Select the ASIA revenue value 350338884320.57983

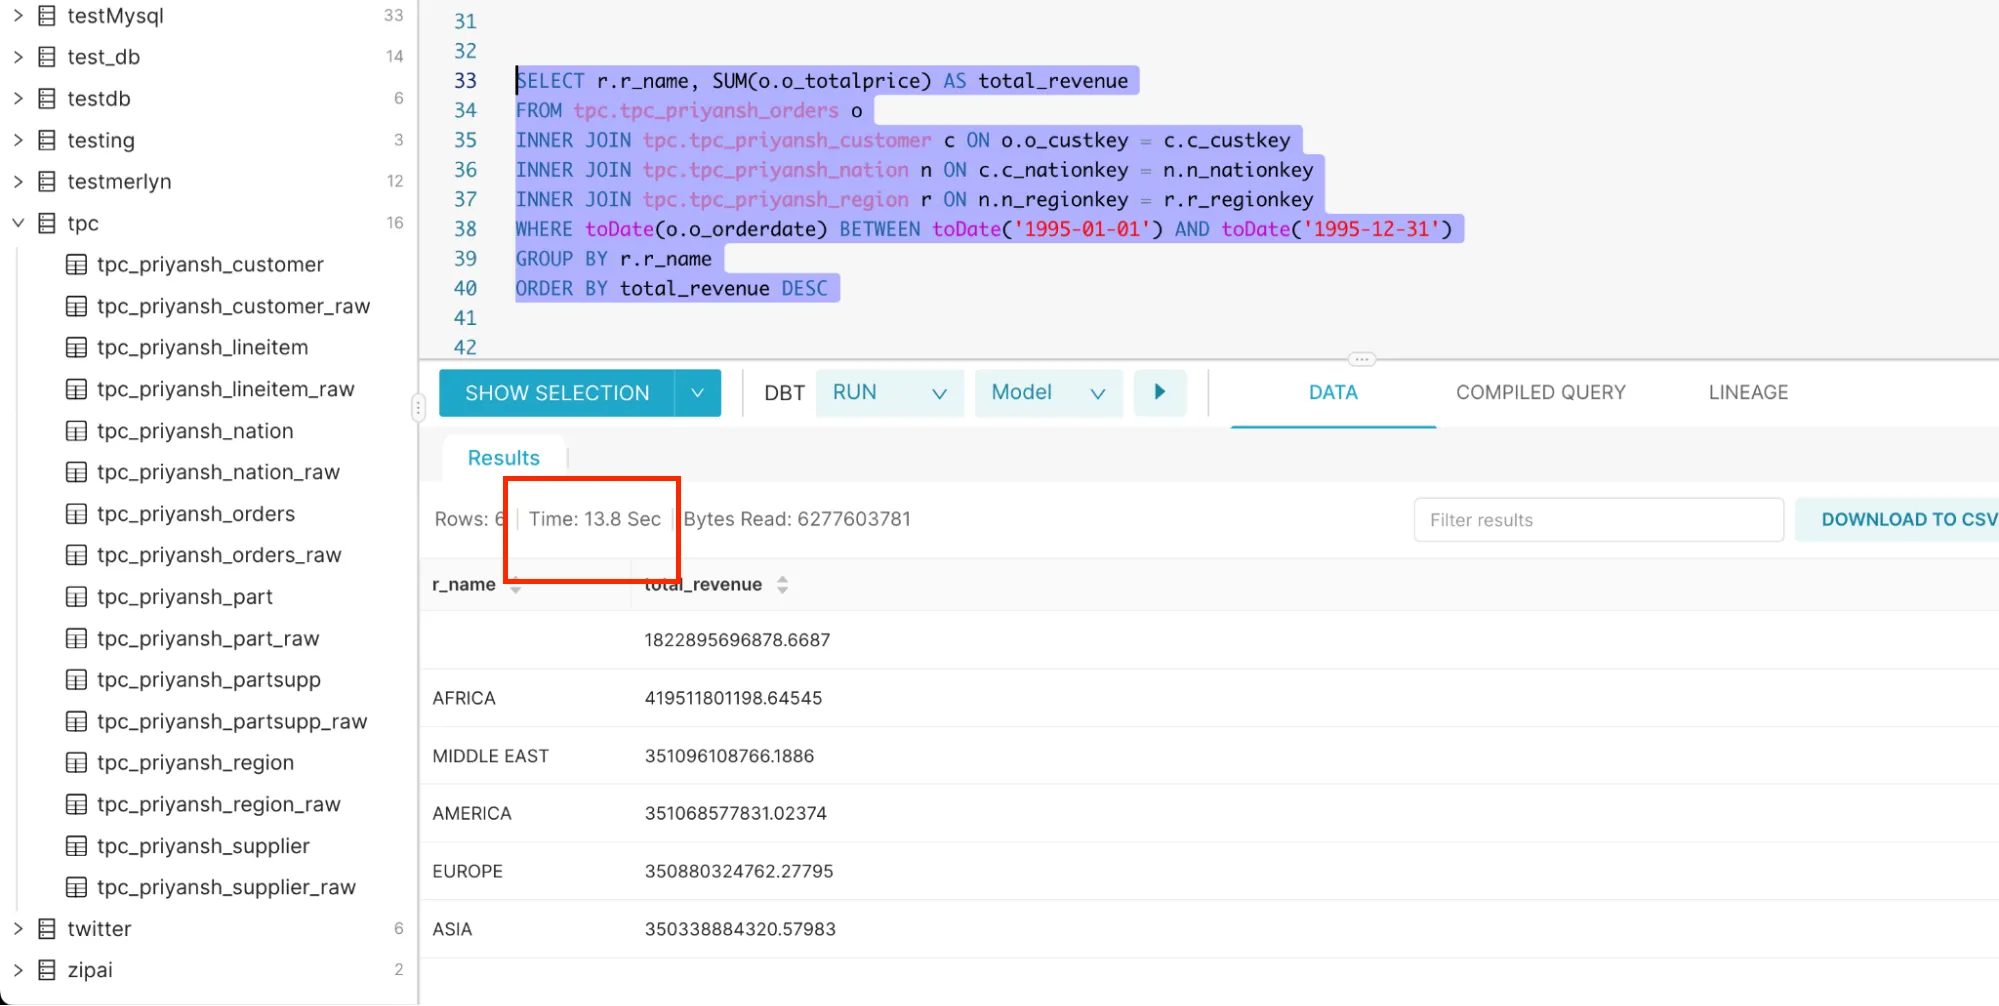pos(740,929)
